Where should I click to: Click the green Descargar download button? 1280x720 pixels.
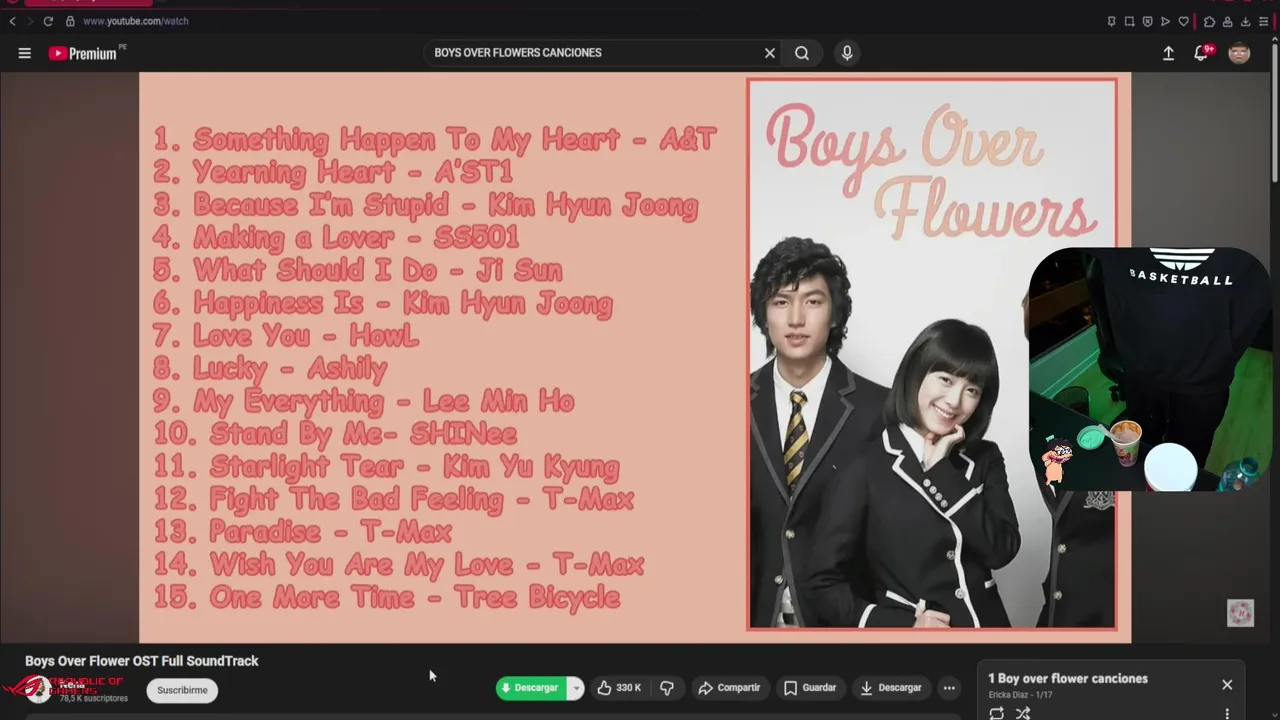click(531, 688)
